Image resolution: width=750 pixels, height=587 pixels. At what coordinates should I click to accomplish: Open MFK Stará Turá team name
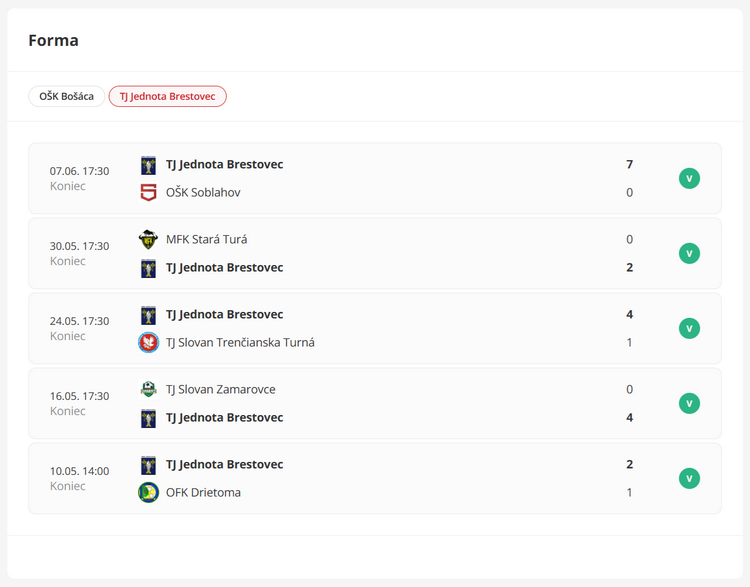coord(207,239)
